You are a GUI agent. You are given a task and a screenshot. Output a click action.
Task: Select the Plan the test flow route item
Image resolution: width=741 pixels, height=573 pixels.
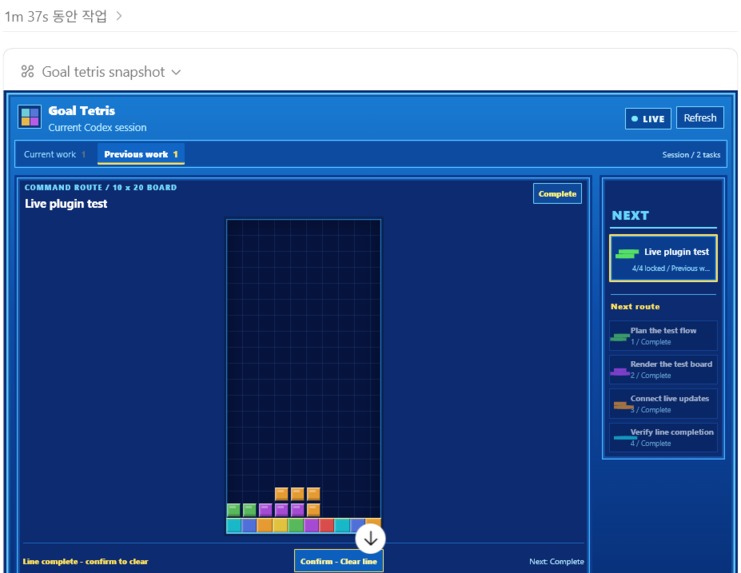(x=663, y=336)
